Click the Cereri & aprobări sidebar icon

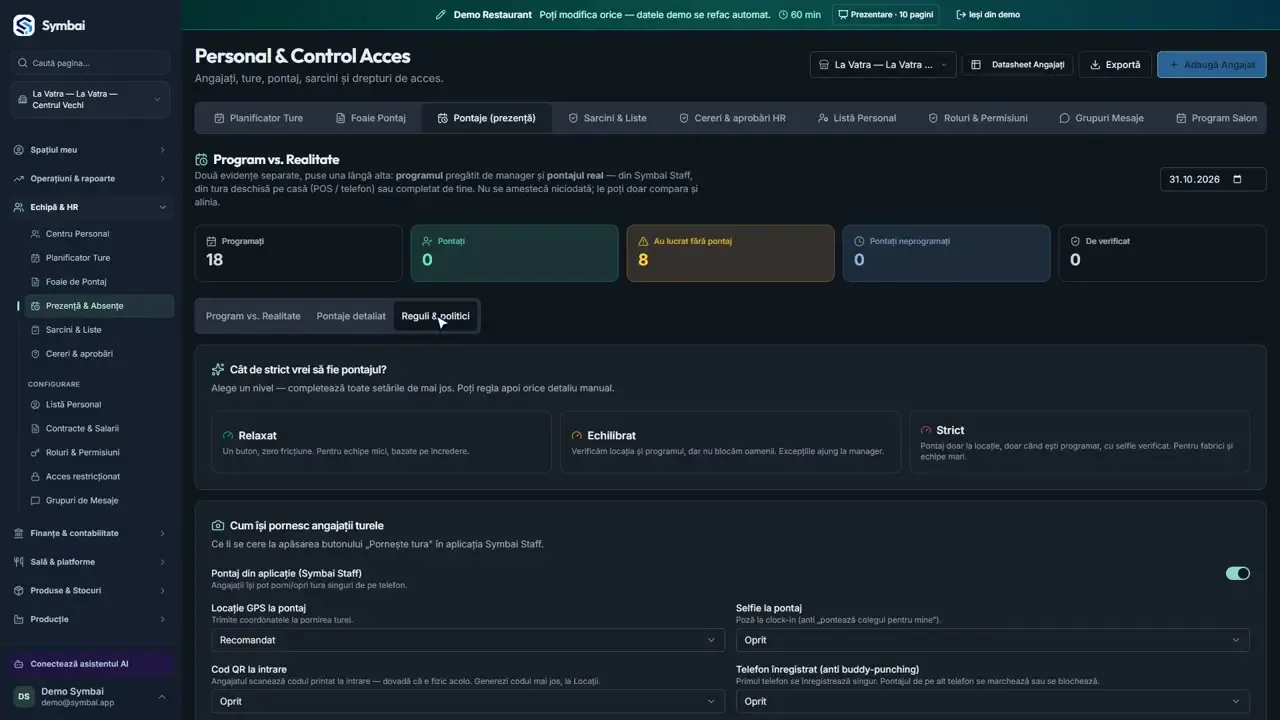(x=36, y=354)
